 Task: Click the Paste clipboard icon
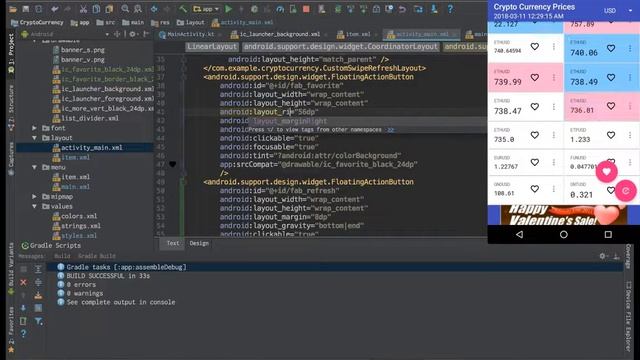pos(109,9)
